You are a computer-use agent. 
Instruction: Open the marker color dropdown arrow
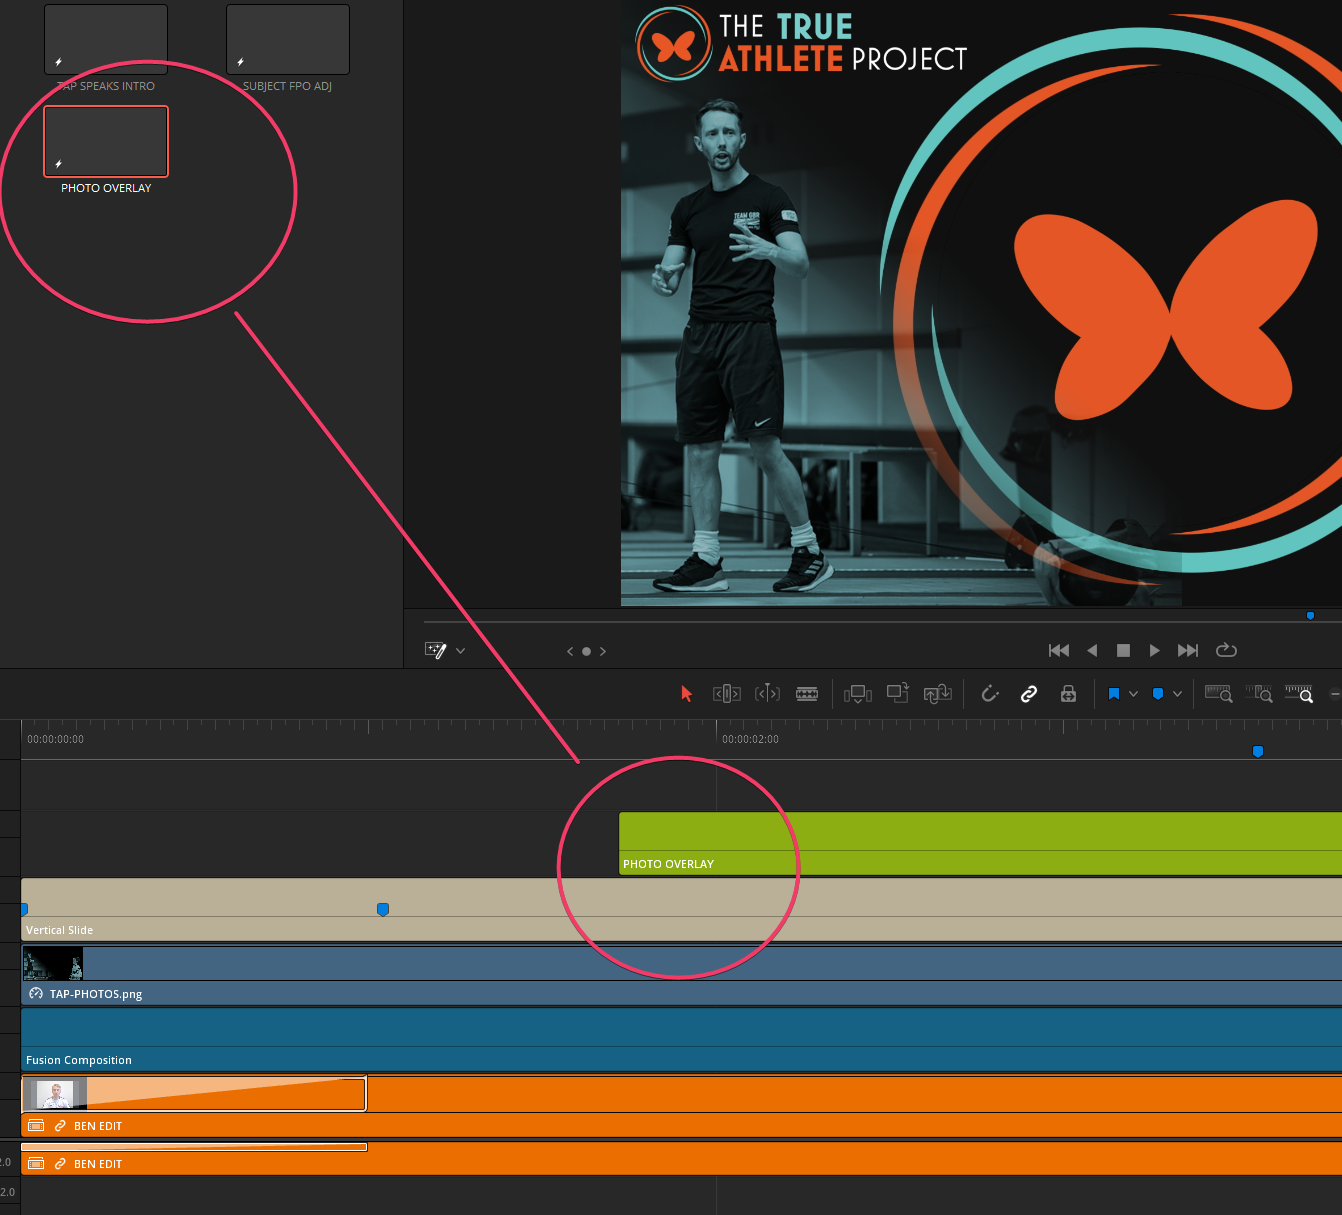coord(1177,693)
